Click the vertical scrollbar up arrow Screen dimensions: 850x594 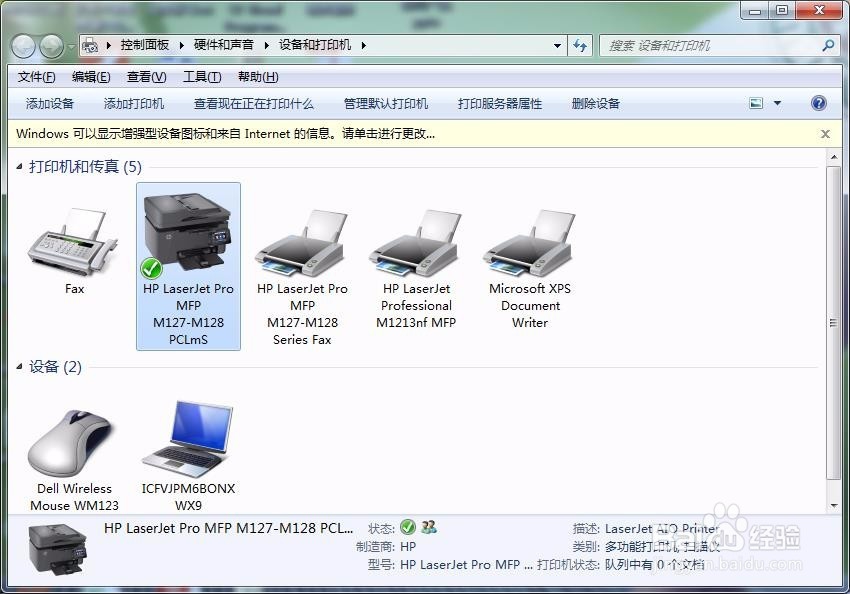[x=834, y=157]
